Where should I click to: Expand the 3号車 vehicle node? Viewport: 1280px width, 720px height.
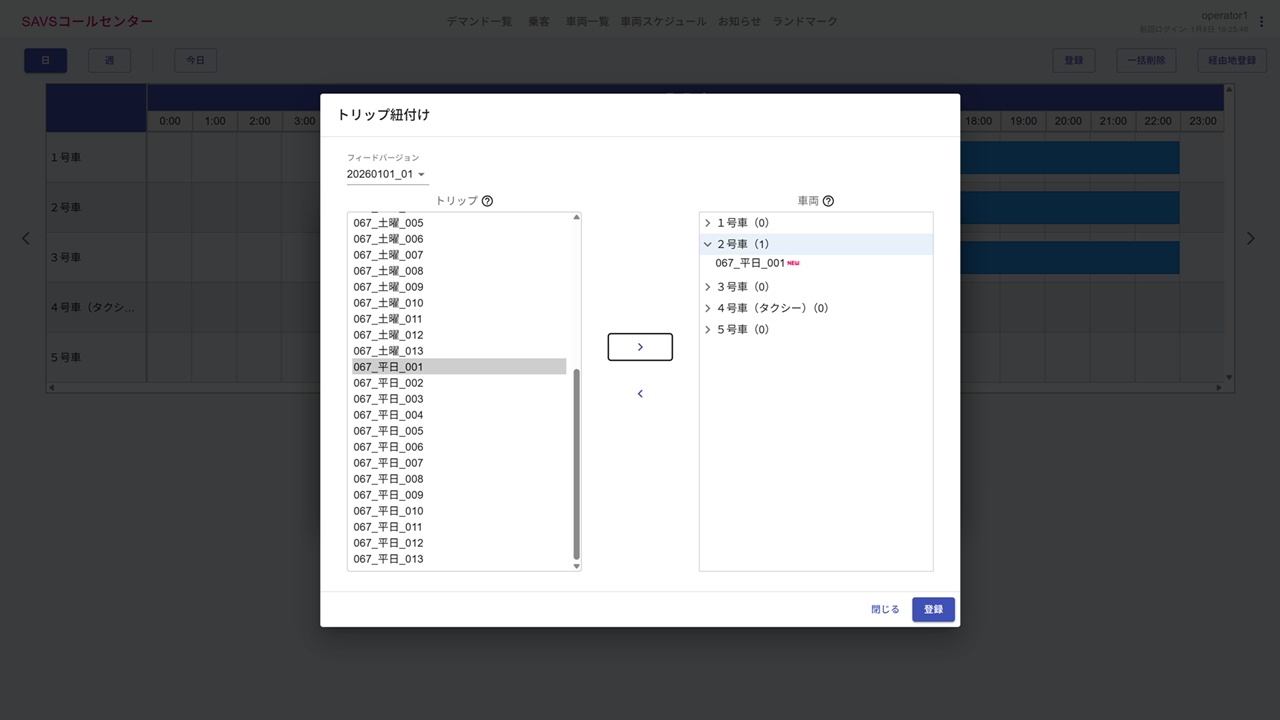(x=708, y=287)
